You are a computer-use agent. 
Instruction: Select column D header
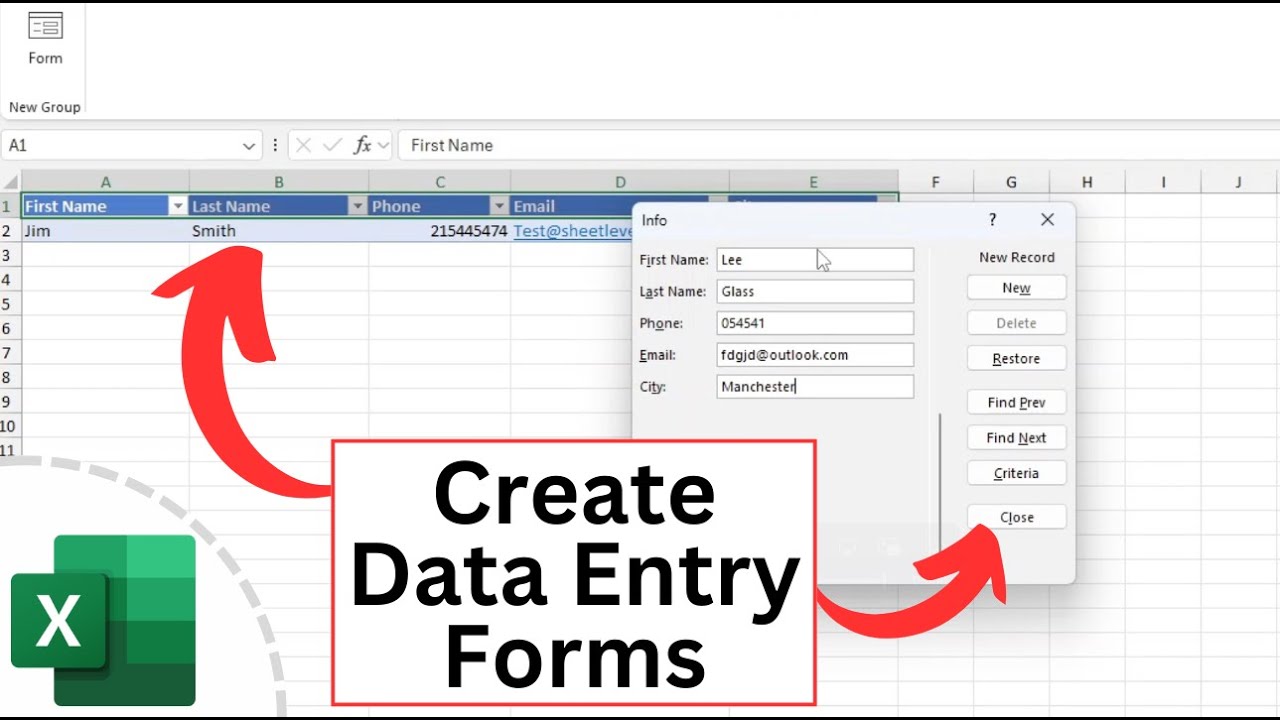click(620, 182)
